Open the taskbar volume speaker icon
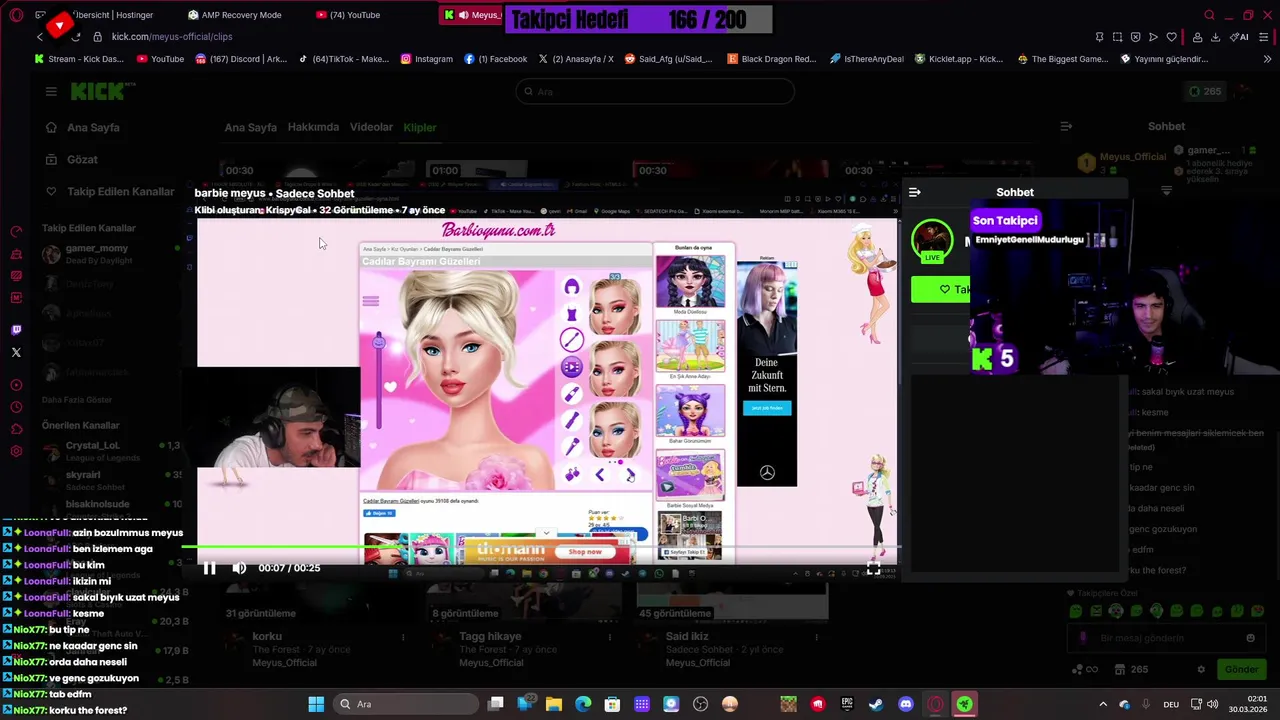Screen dimensions: 1280x720 coord(1212,704)
